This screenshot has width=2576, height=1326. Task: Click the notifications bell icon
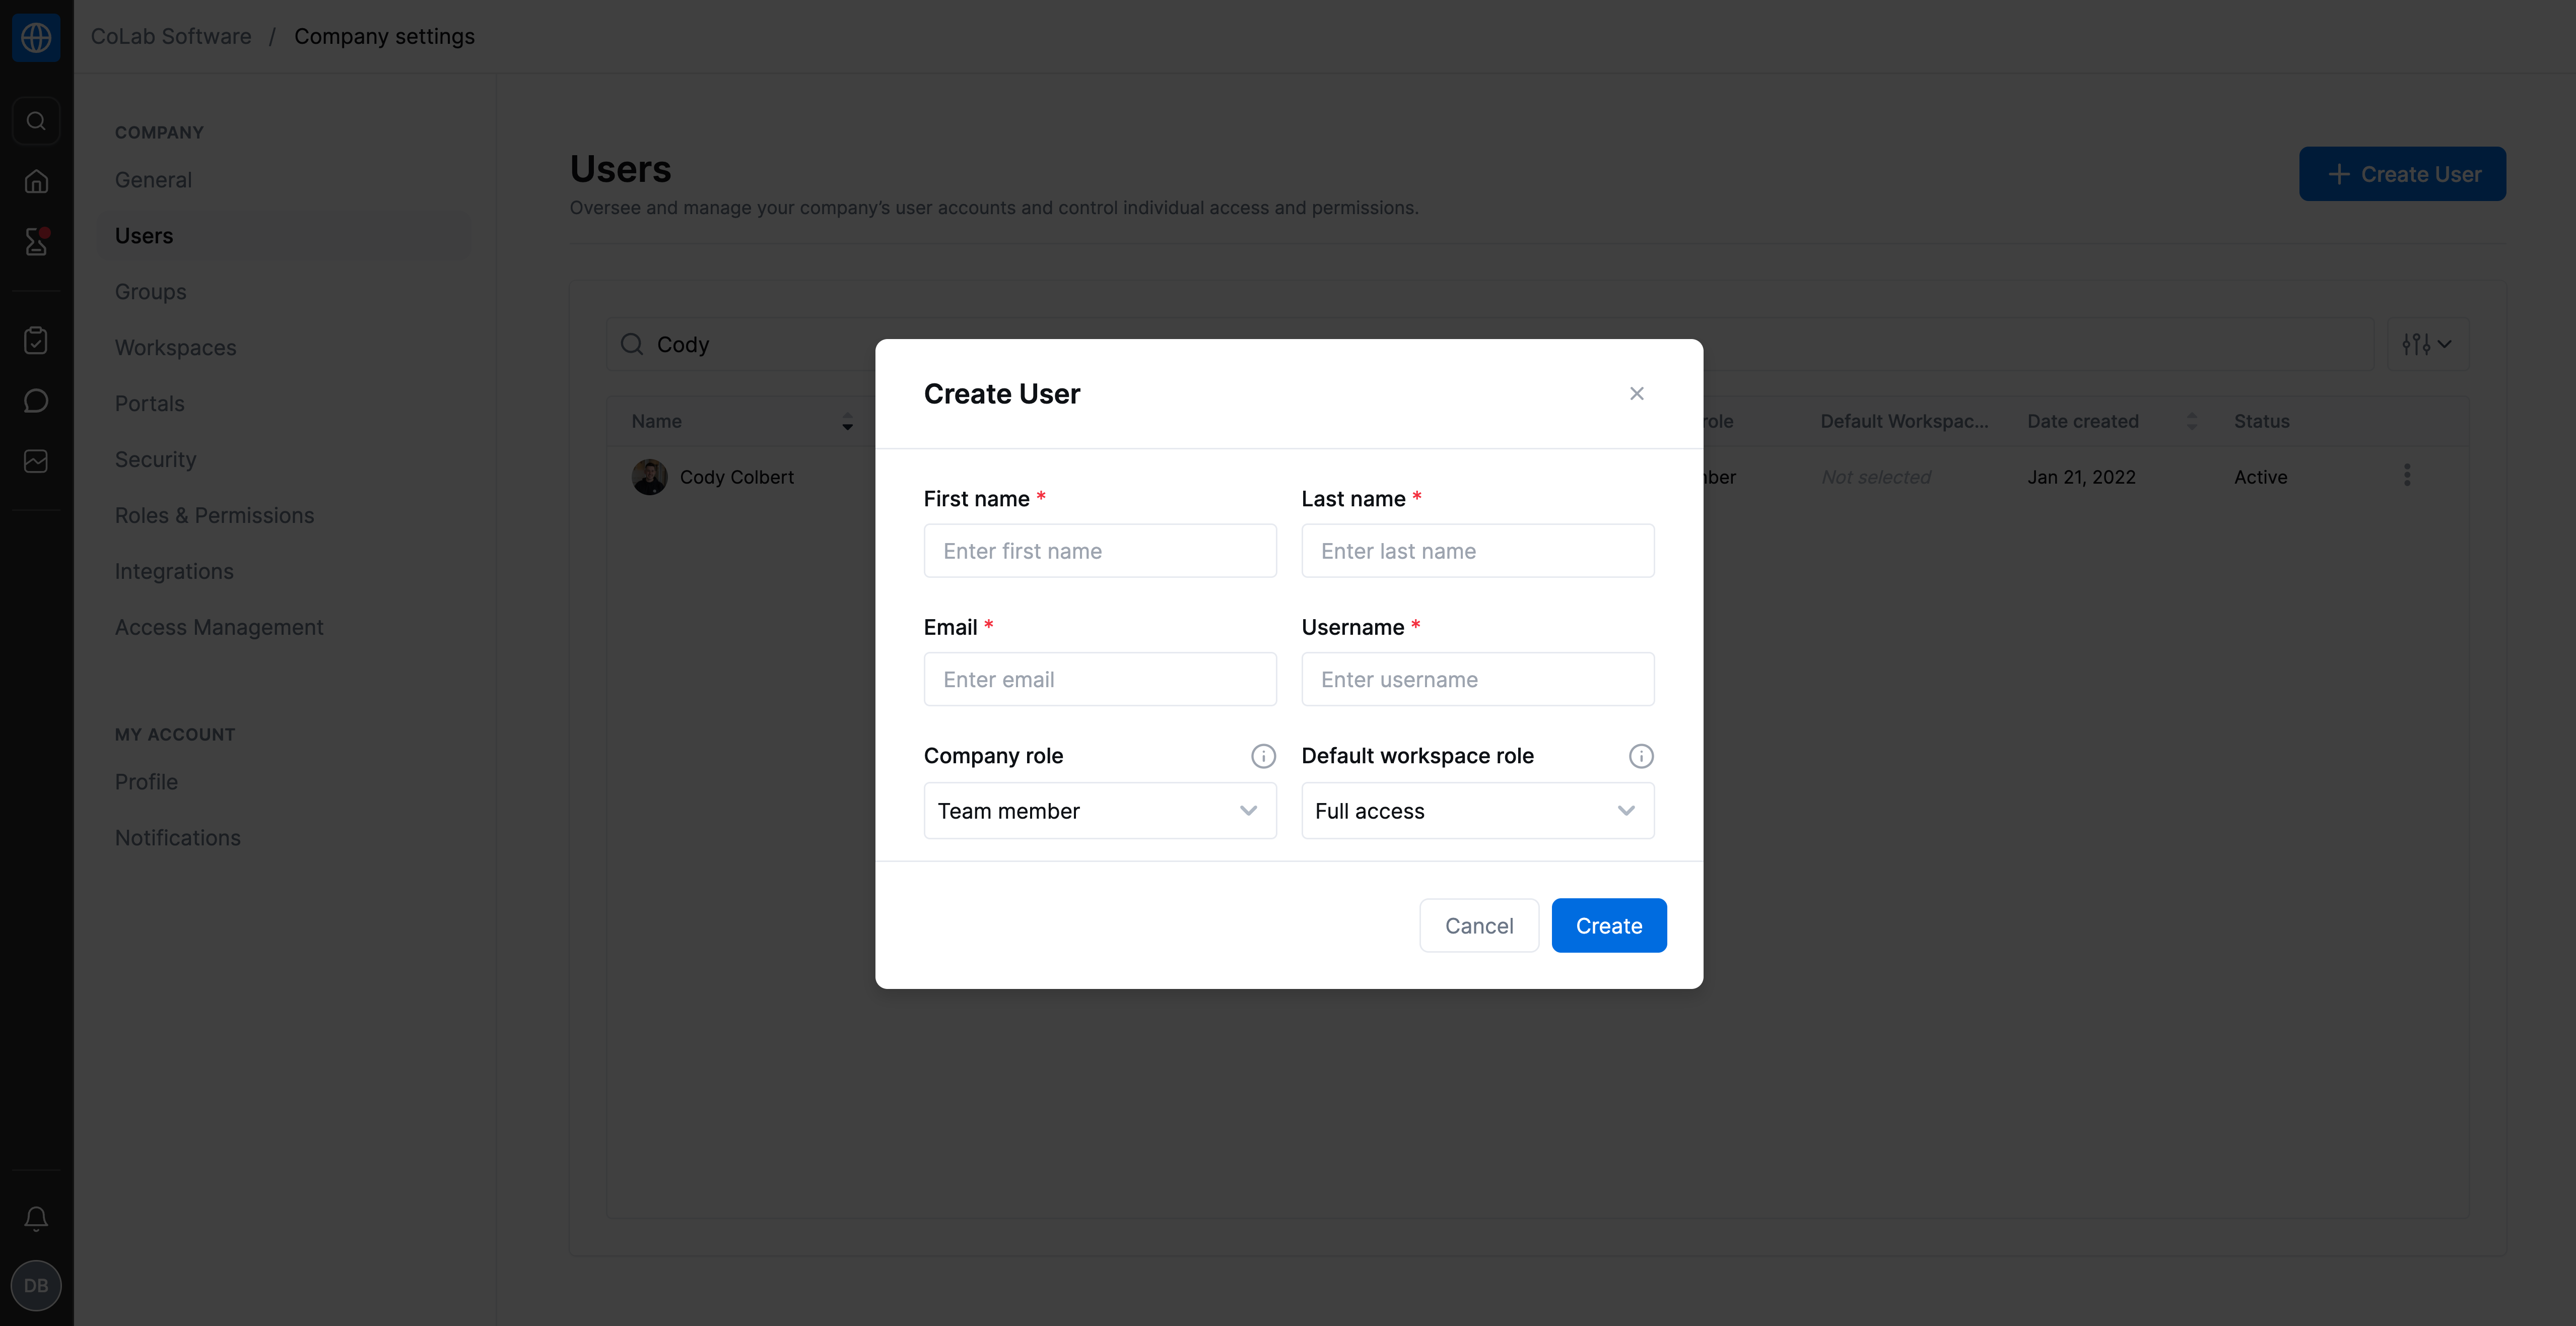36,1218
